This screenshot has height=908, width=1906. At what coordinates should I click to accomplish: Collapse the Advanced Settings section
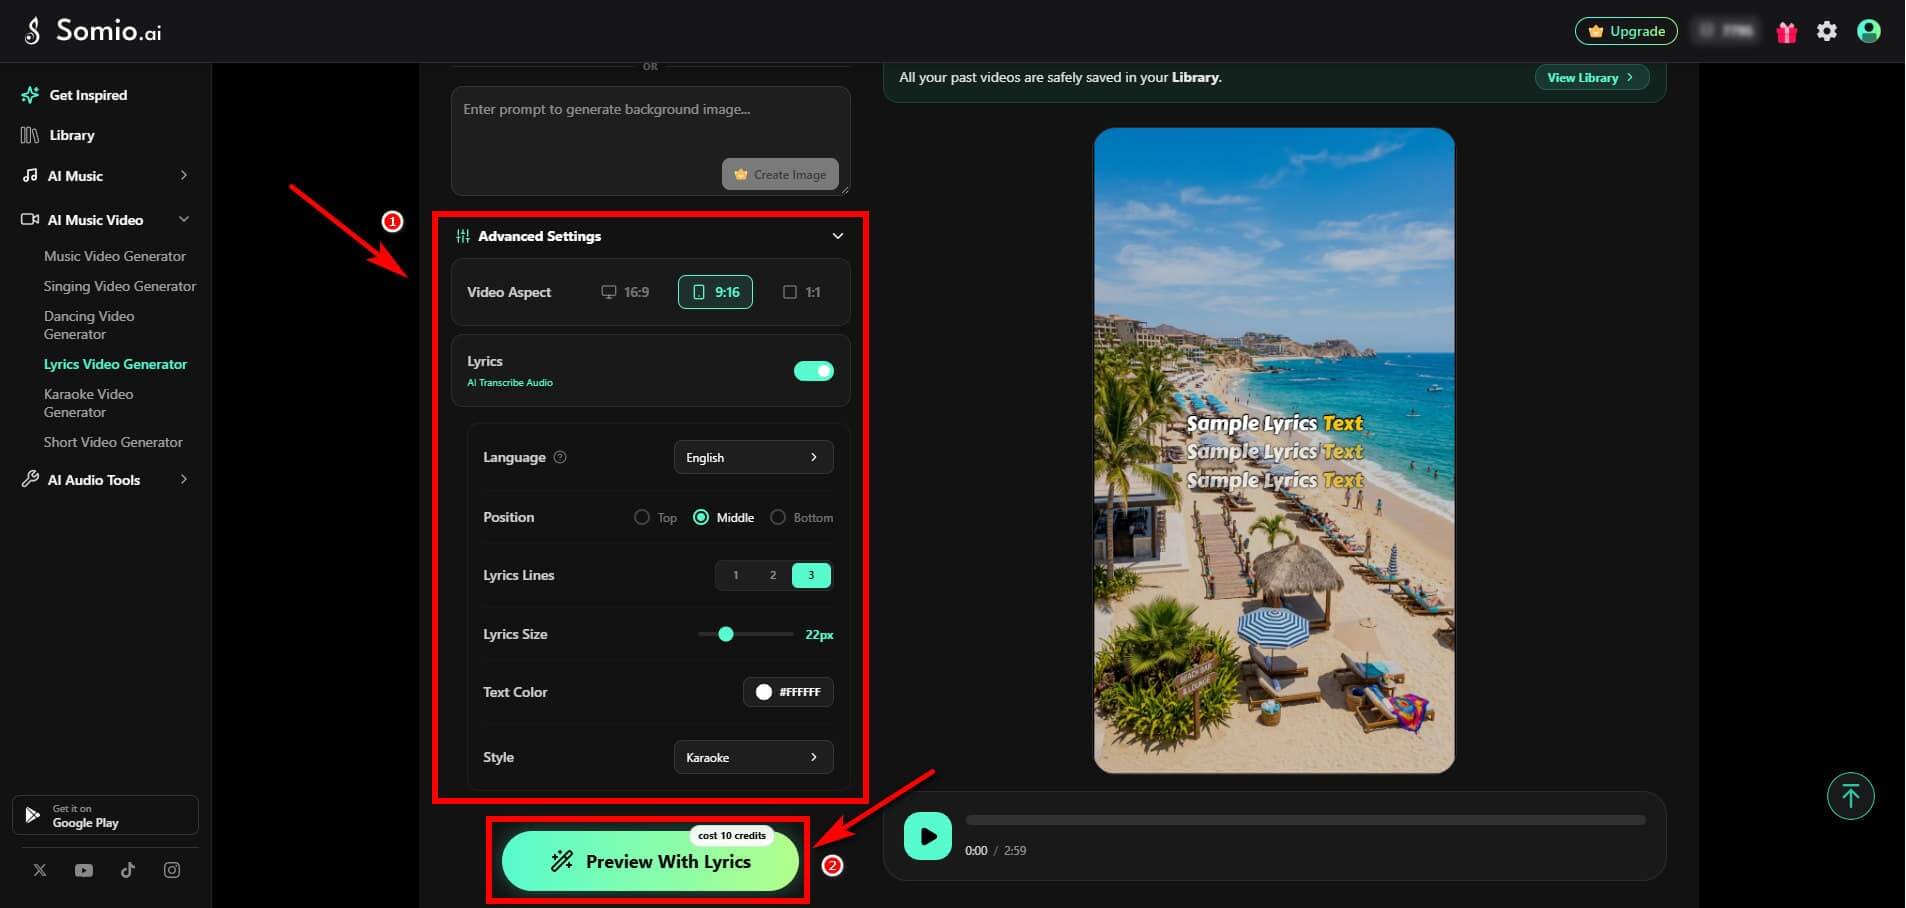coord(838,236)
